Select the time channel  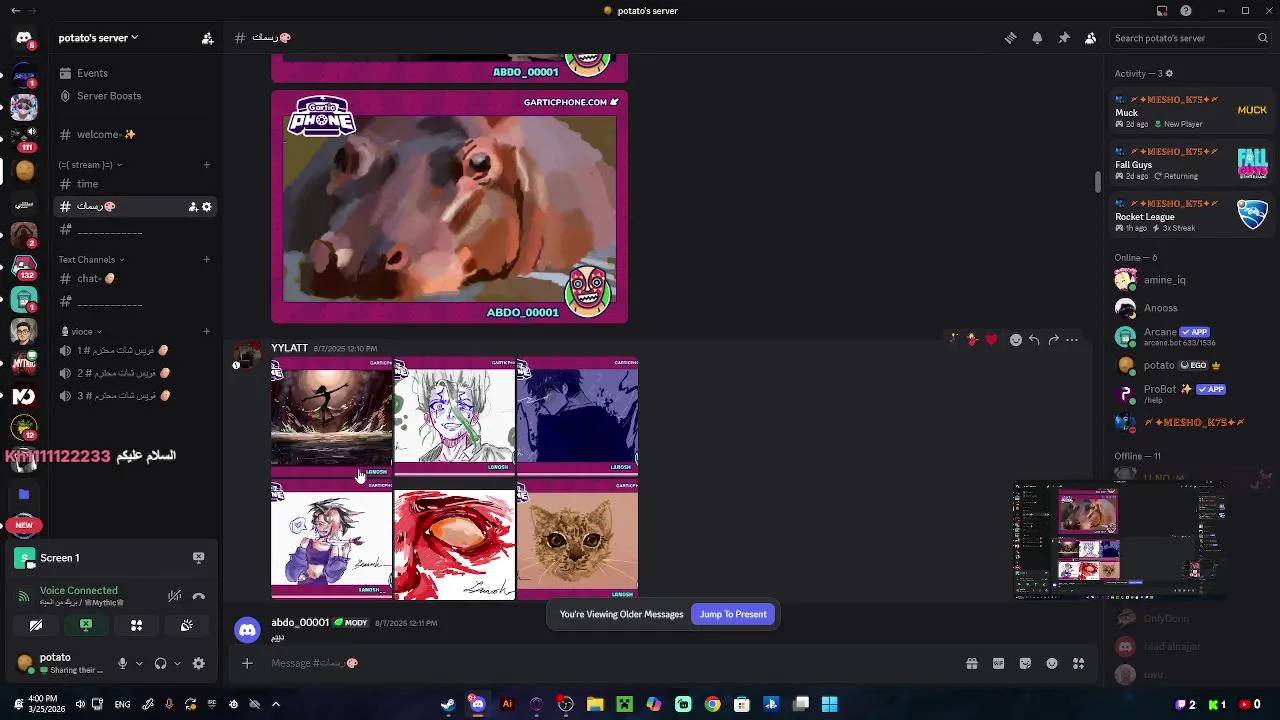(88, 184)
